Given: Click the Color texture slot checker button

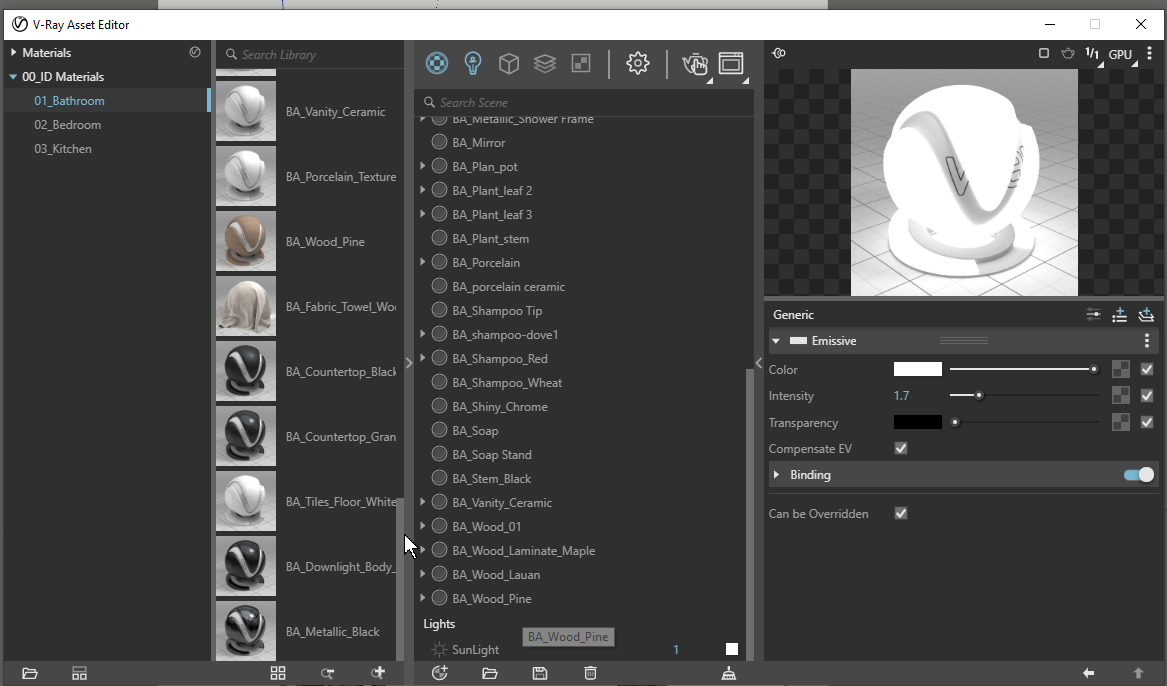Looking at the screenshot, I should point(1121,369).
